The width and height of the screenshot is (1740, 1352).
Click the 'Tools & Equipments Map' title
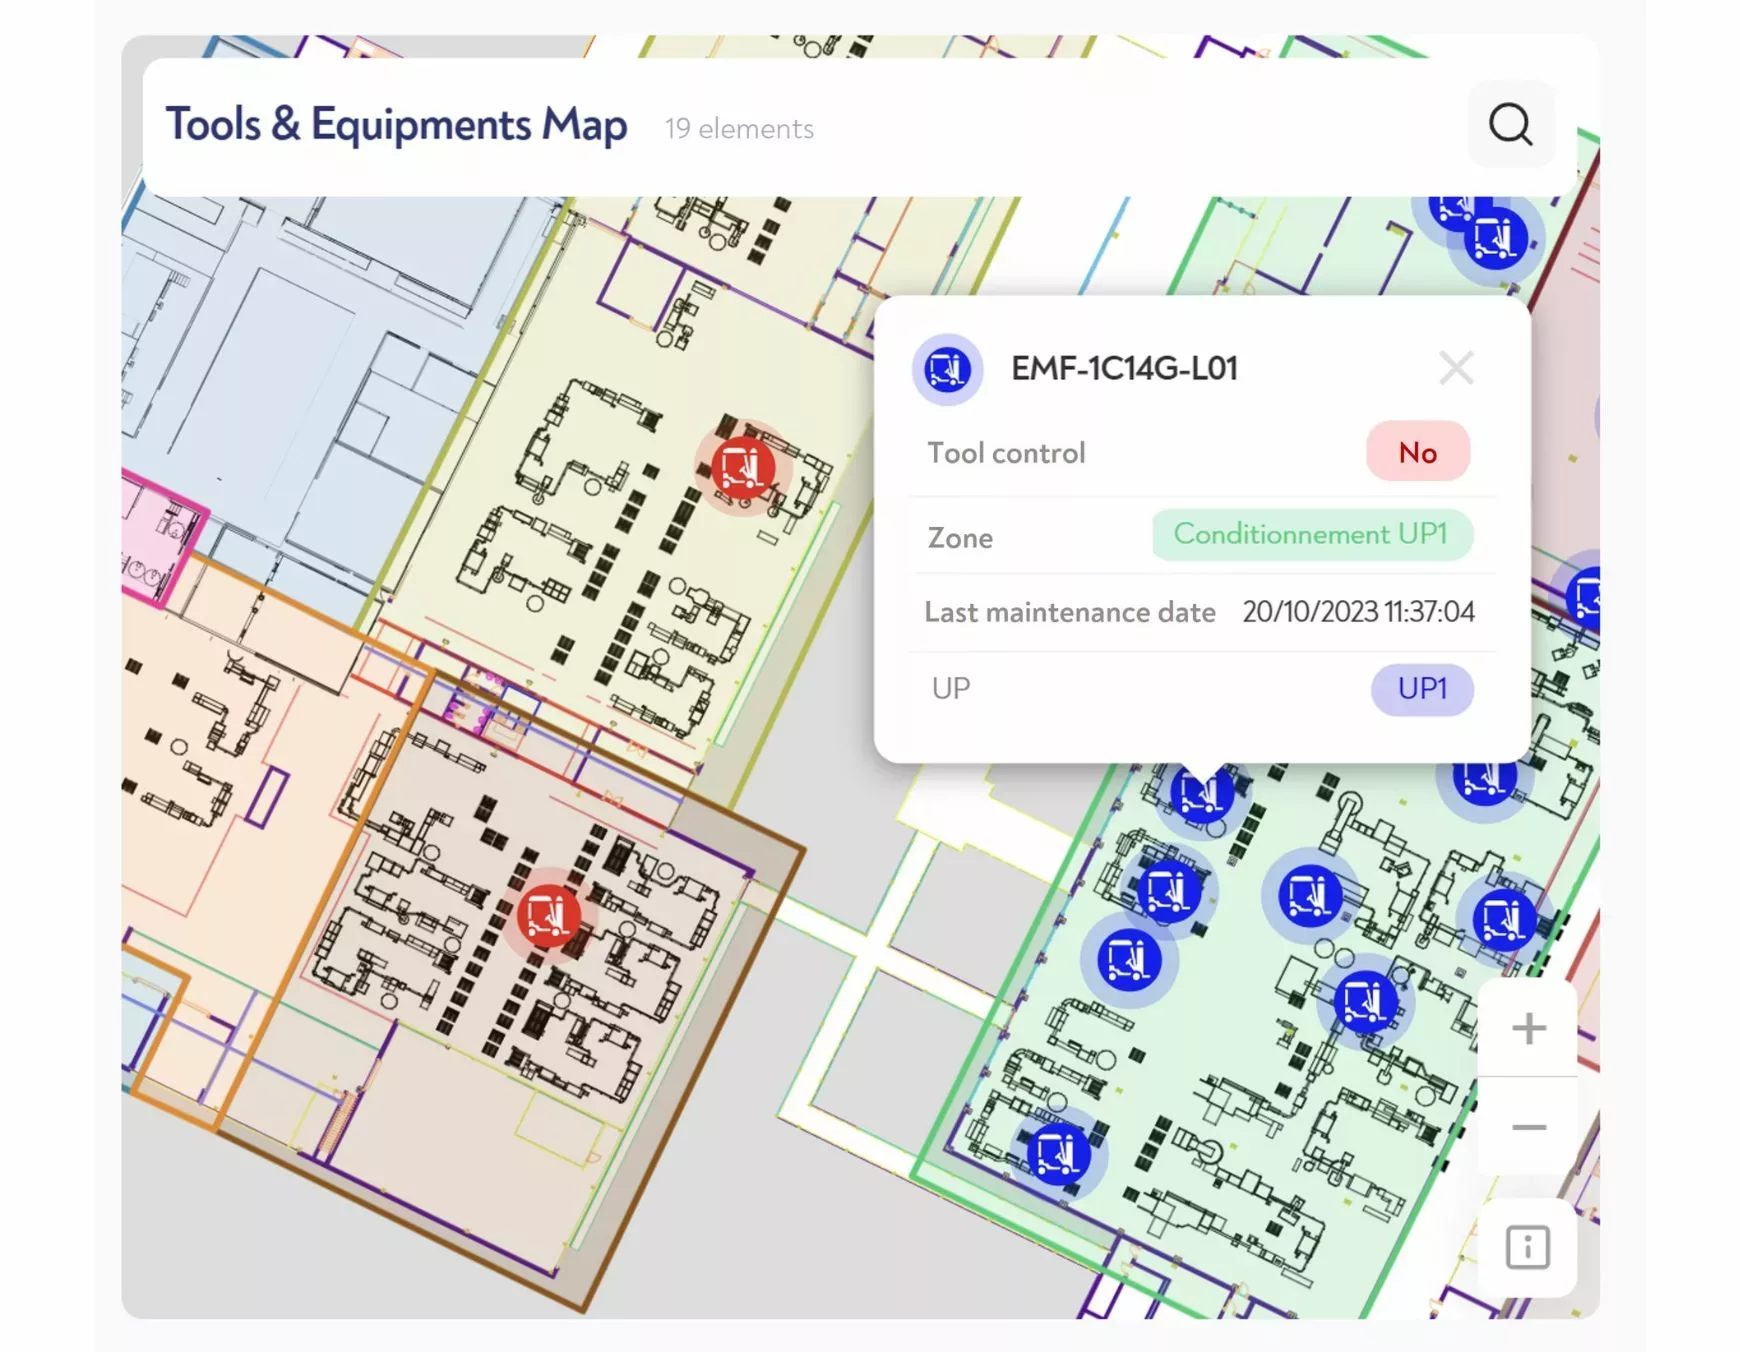tap(396, 125)
